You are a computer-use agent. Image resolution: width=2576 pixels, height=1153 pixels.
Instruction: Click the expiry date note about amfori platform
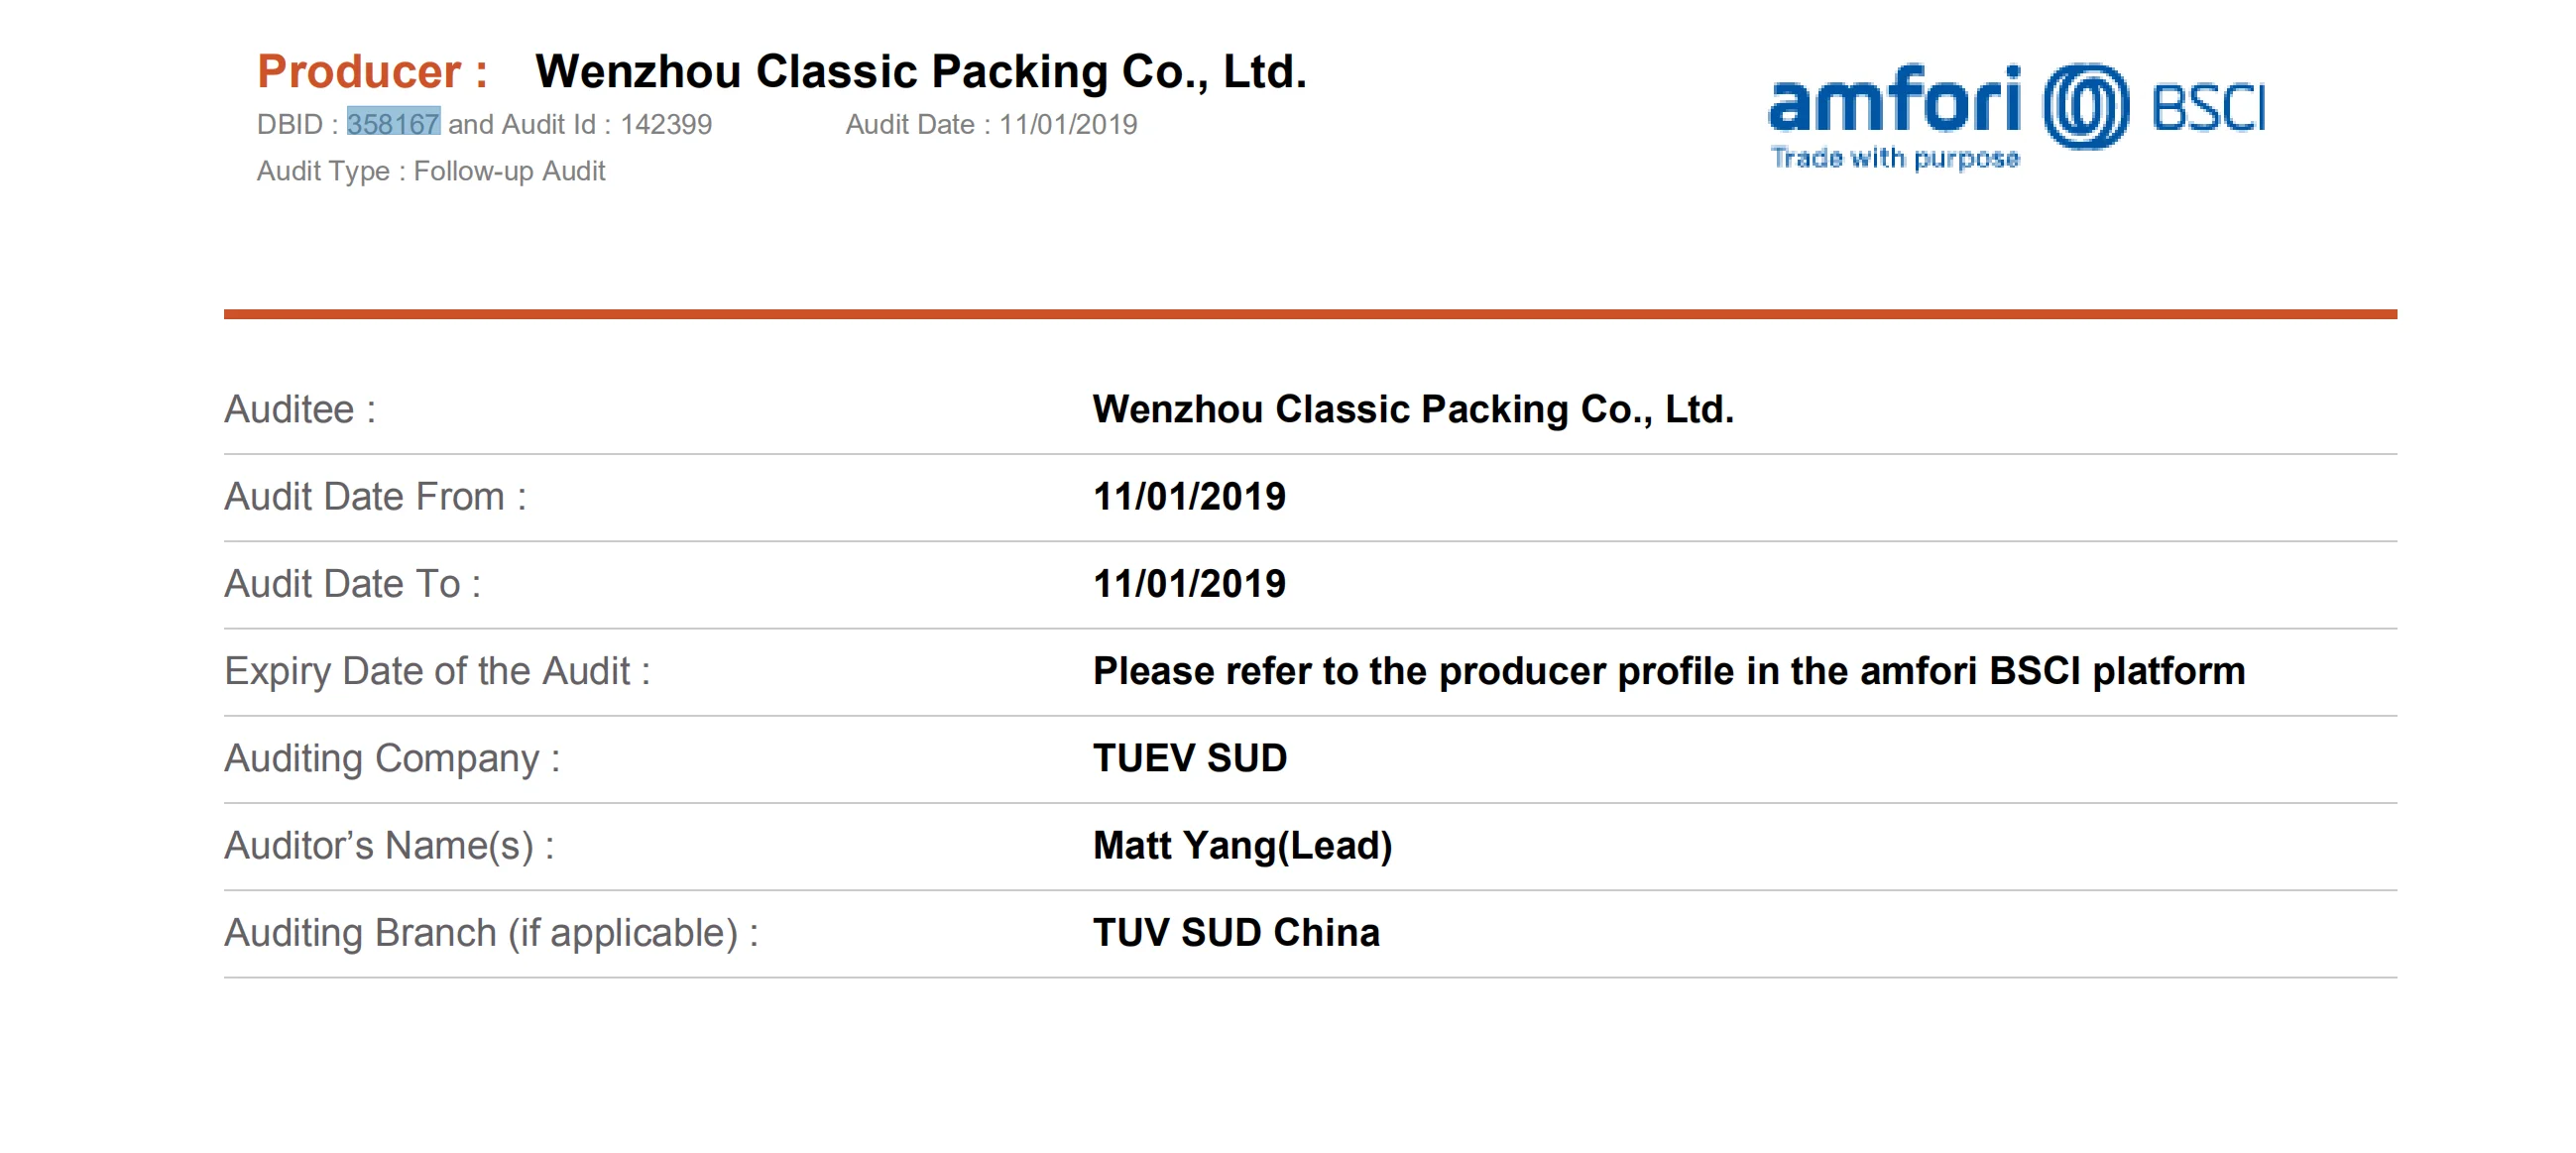click(x=1668, y=671)
